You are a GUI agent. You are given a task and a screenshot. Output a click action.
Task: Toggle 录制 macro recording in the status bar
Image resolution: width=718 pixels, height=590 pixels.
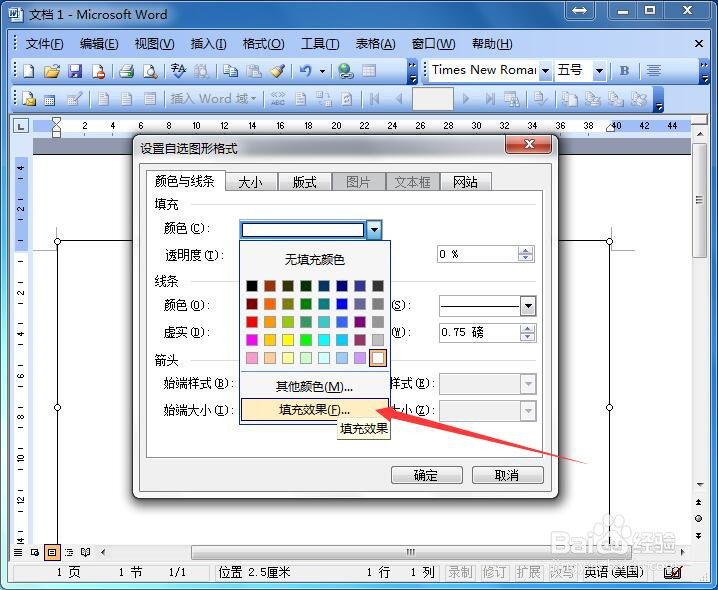pos(460,572)
